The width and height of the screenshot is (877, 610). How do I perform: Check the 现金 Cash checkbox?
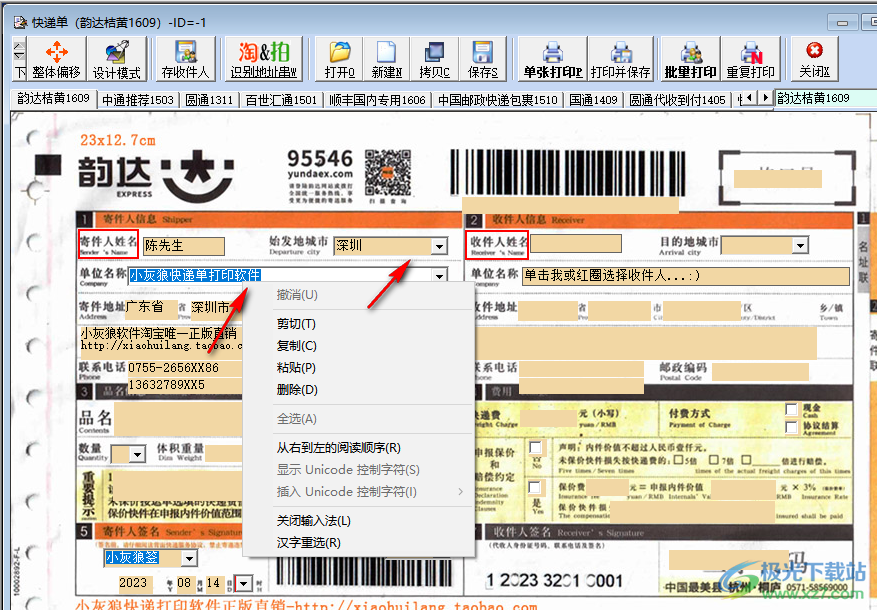(791, 410)
